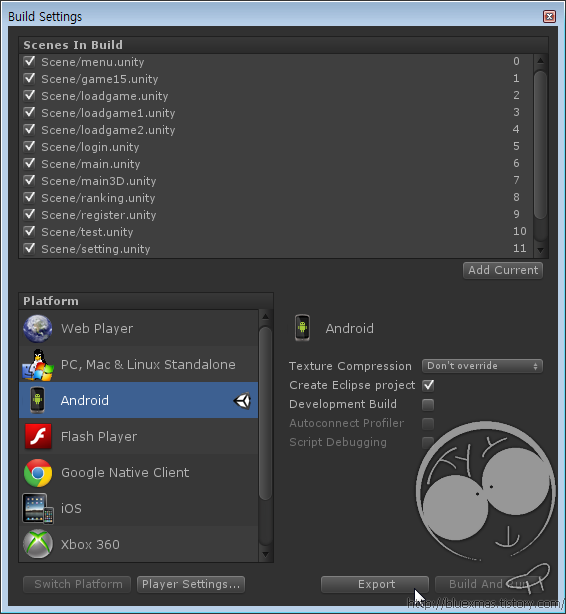Click the Web Player globe icon
The height and width of the screenshot is (614, 566).
coord(38,329)
